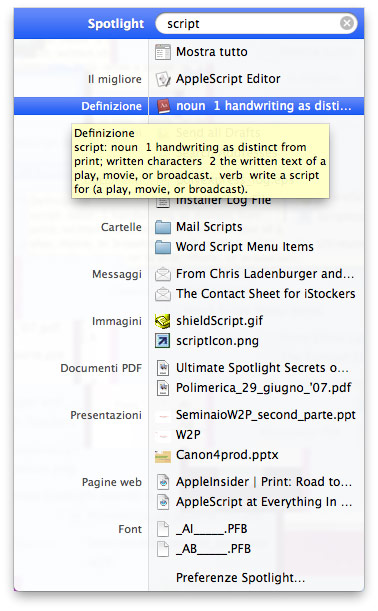Open AppleScript at Everything web page
Viewport: 378px width, 611px height.
264,502
